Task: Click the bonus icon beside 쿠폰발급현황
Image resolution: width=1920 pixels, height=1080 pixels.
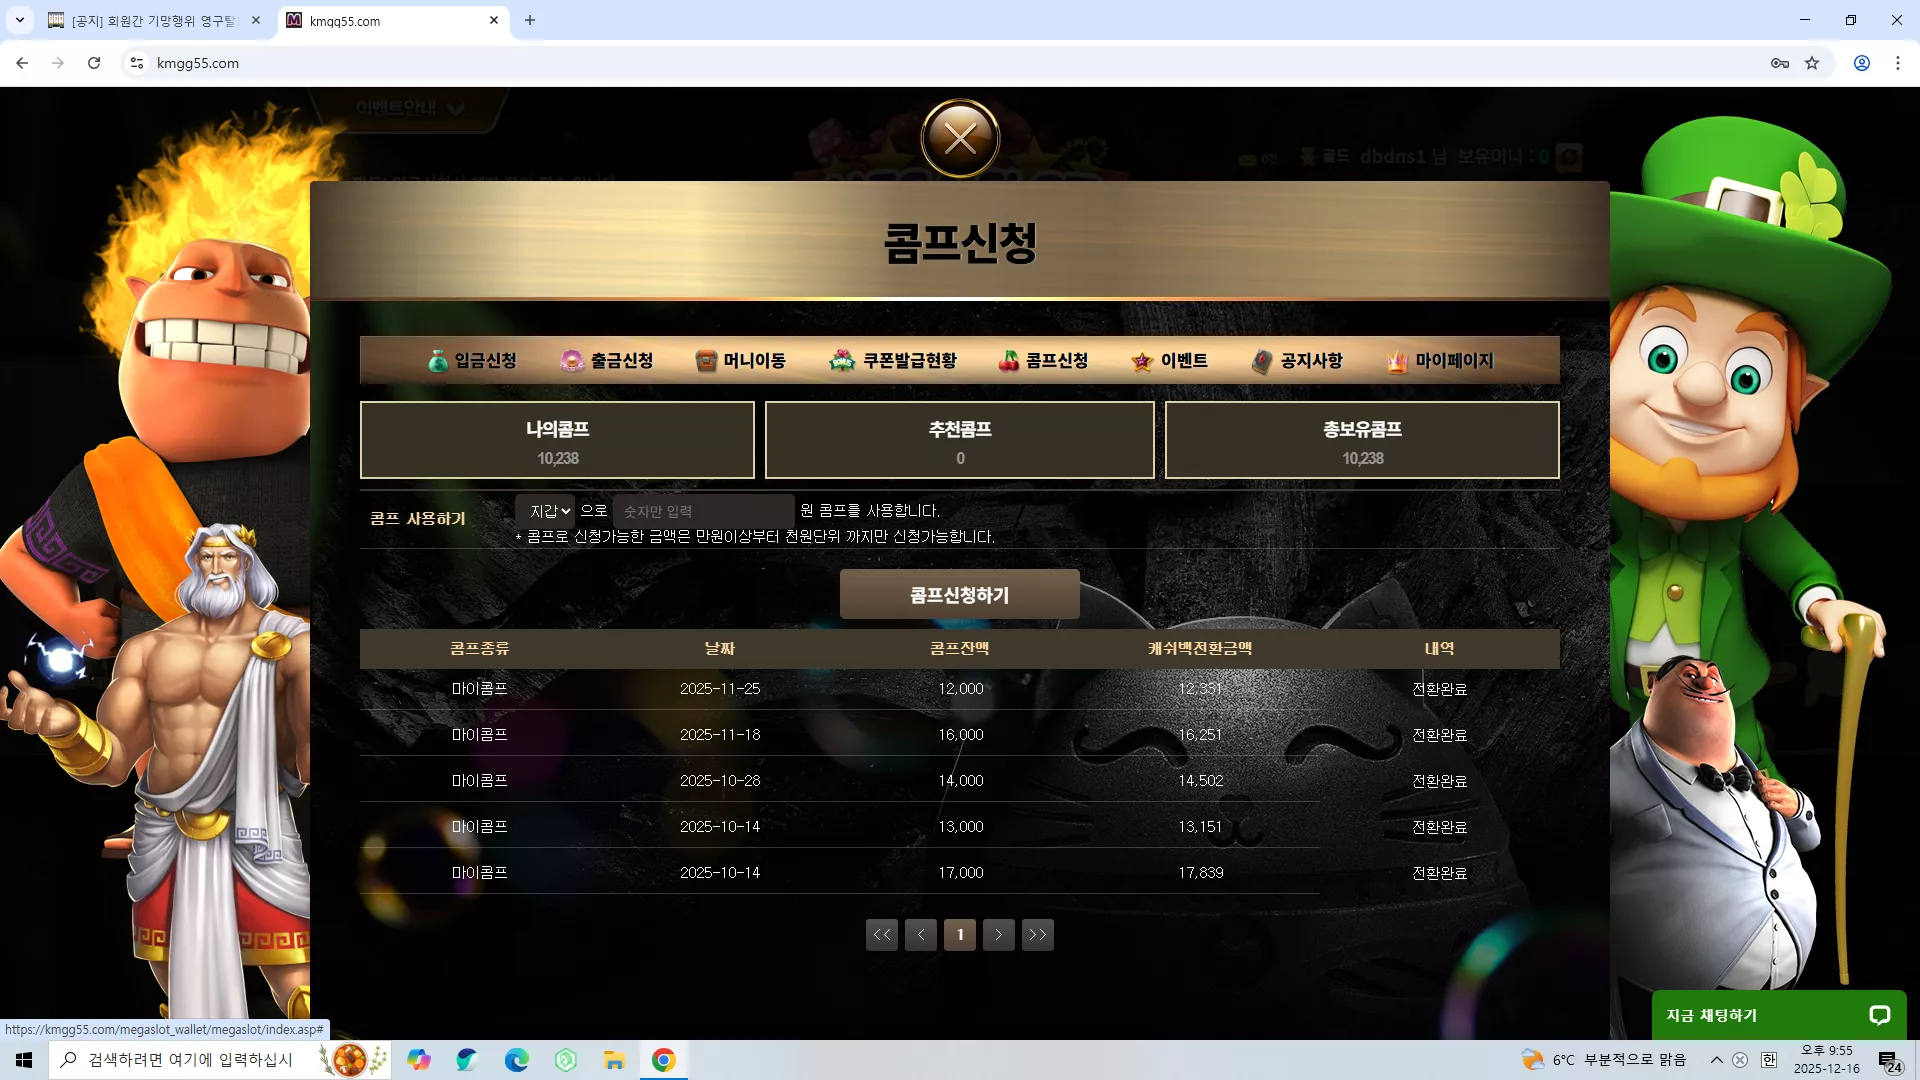Action: point(842,361)
